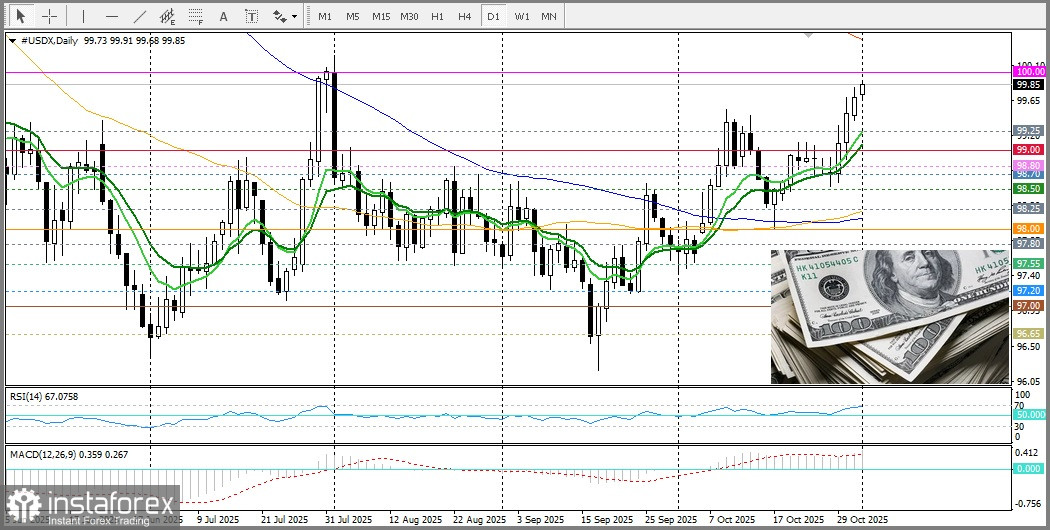Image resolution: width=1050 pixels, height=530 pixels.
Task: Click the blue 97.20 price label
Action: point(1029,291)
